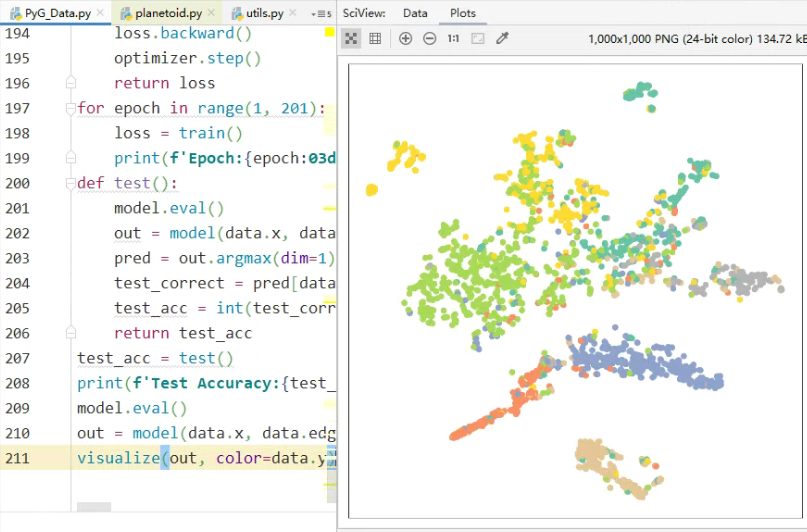Click 'model.eval()' on line 201
This screenshot has height=532, width=807.
tap(169, 208)
